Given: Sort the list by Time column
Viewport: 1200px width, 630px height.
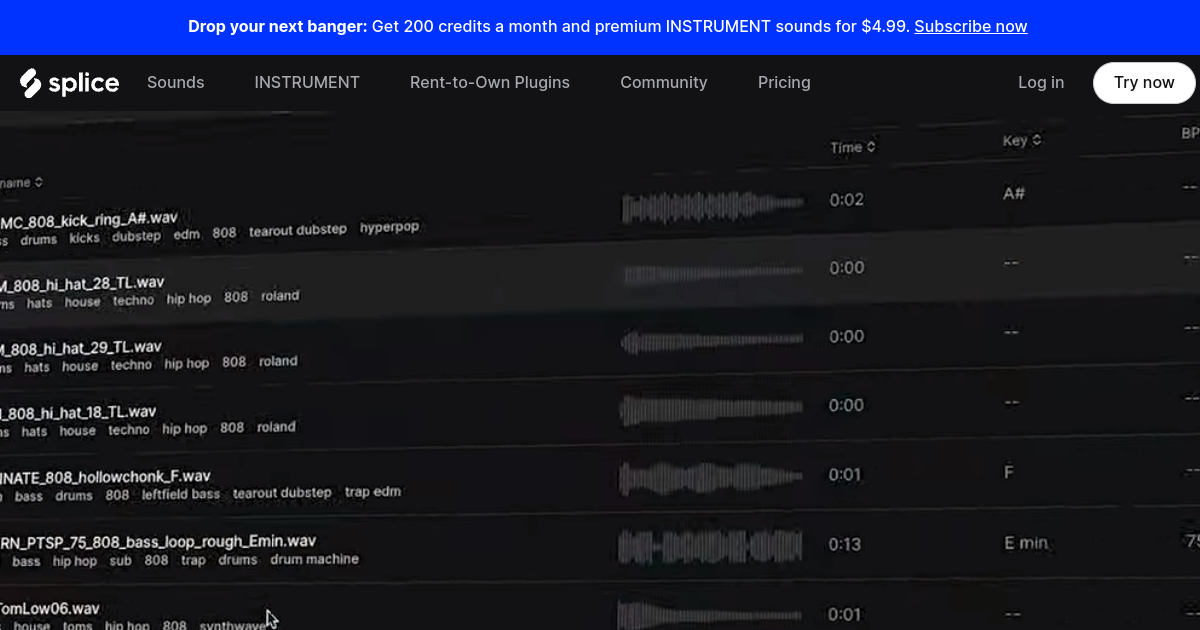Looking at the screenshot, I should [853, 147].
